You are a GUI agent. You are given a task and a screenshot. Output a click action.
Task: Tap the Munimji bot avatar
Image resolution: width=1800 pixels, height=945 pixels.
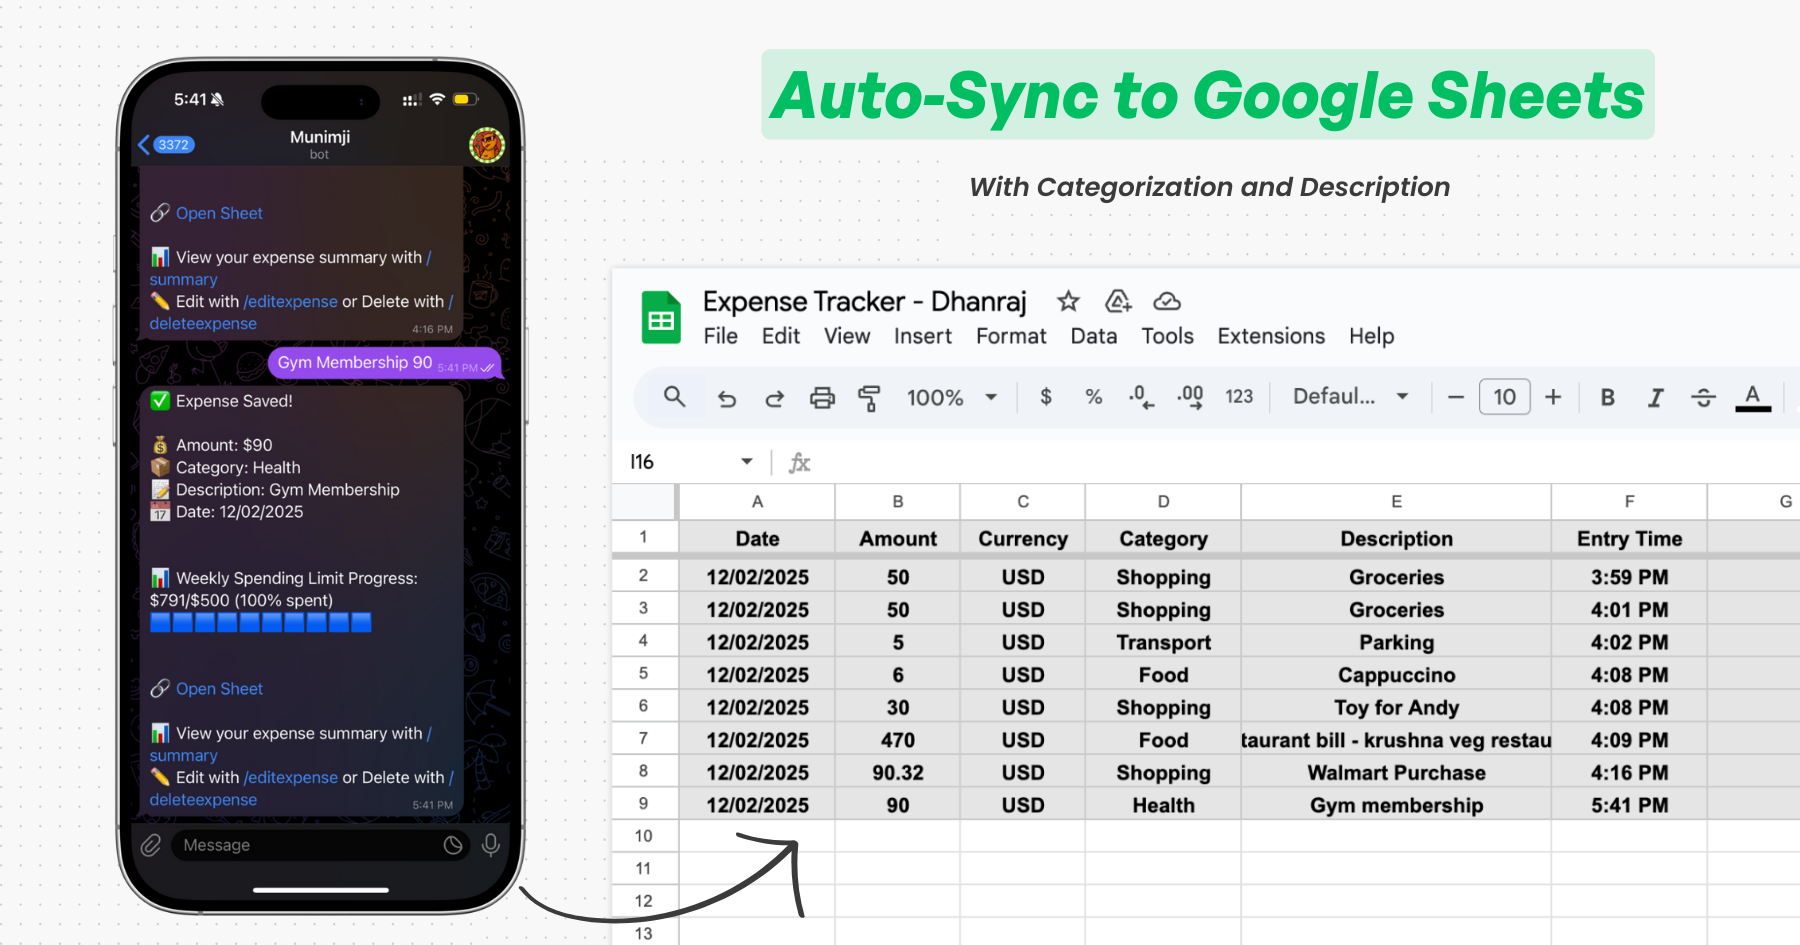(487, 145)
